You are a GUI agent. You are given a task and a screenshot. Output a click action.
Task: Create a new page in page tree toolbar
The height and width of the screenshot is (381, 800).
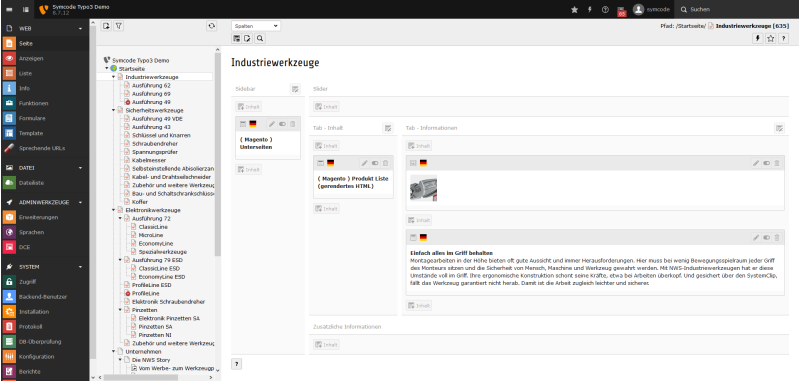[106, 26]
